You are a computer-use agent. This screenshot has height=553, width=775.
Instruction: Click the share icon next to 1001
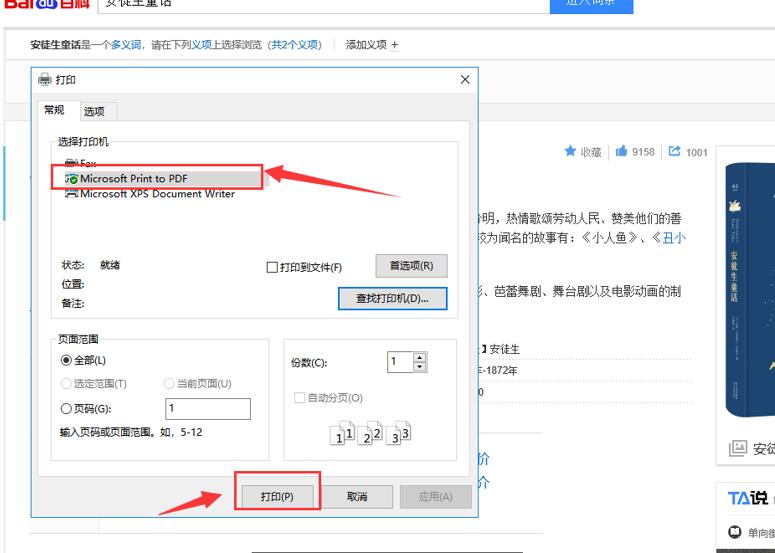pyautogui.click(x=674, y=151)
